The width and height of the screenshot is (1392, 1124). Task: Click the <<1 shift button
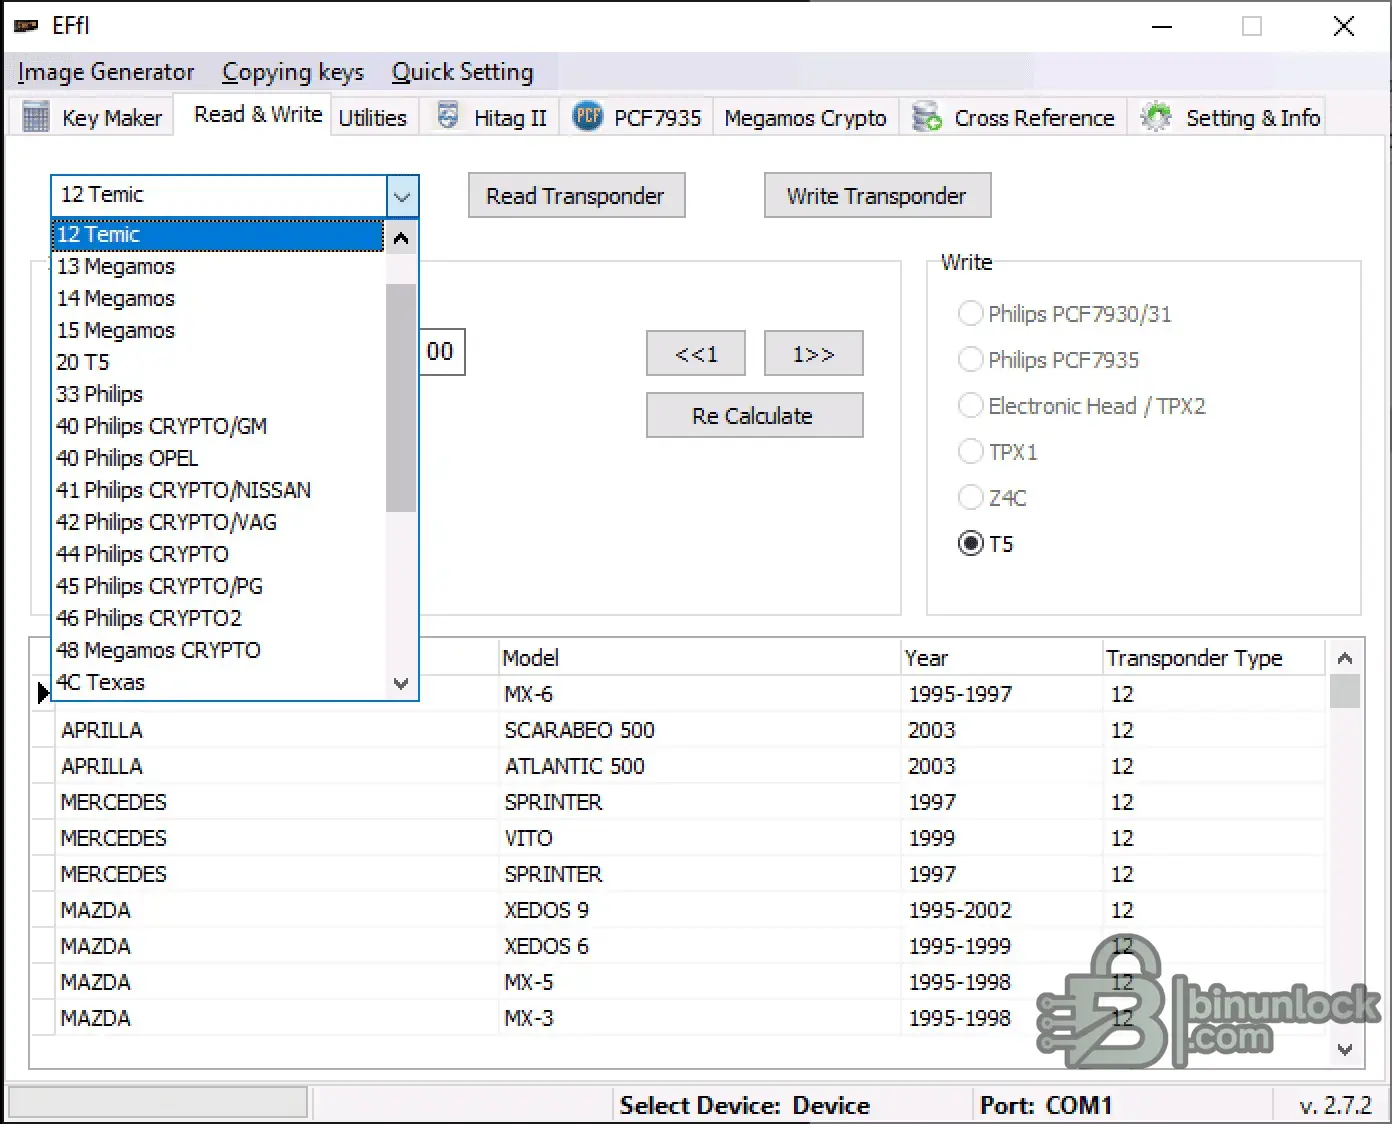coord(696,354)
